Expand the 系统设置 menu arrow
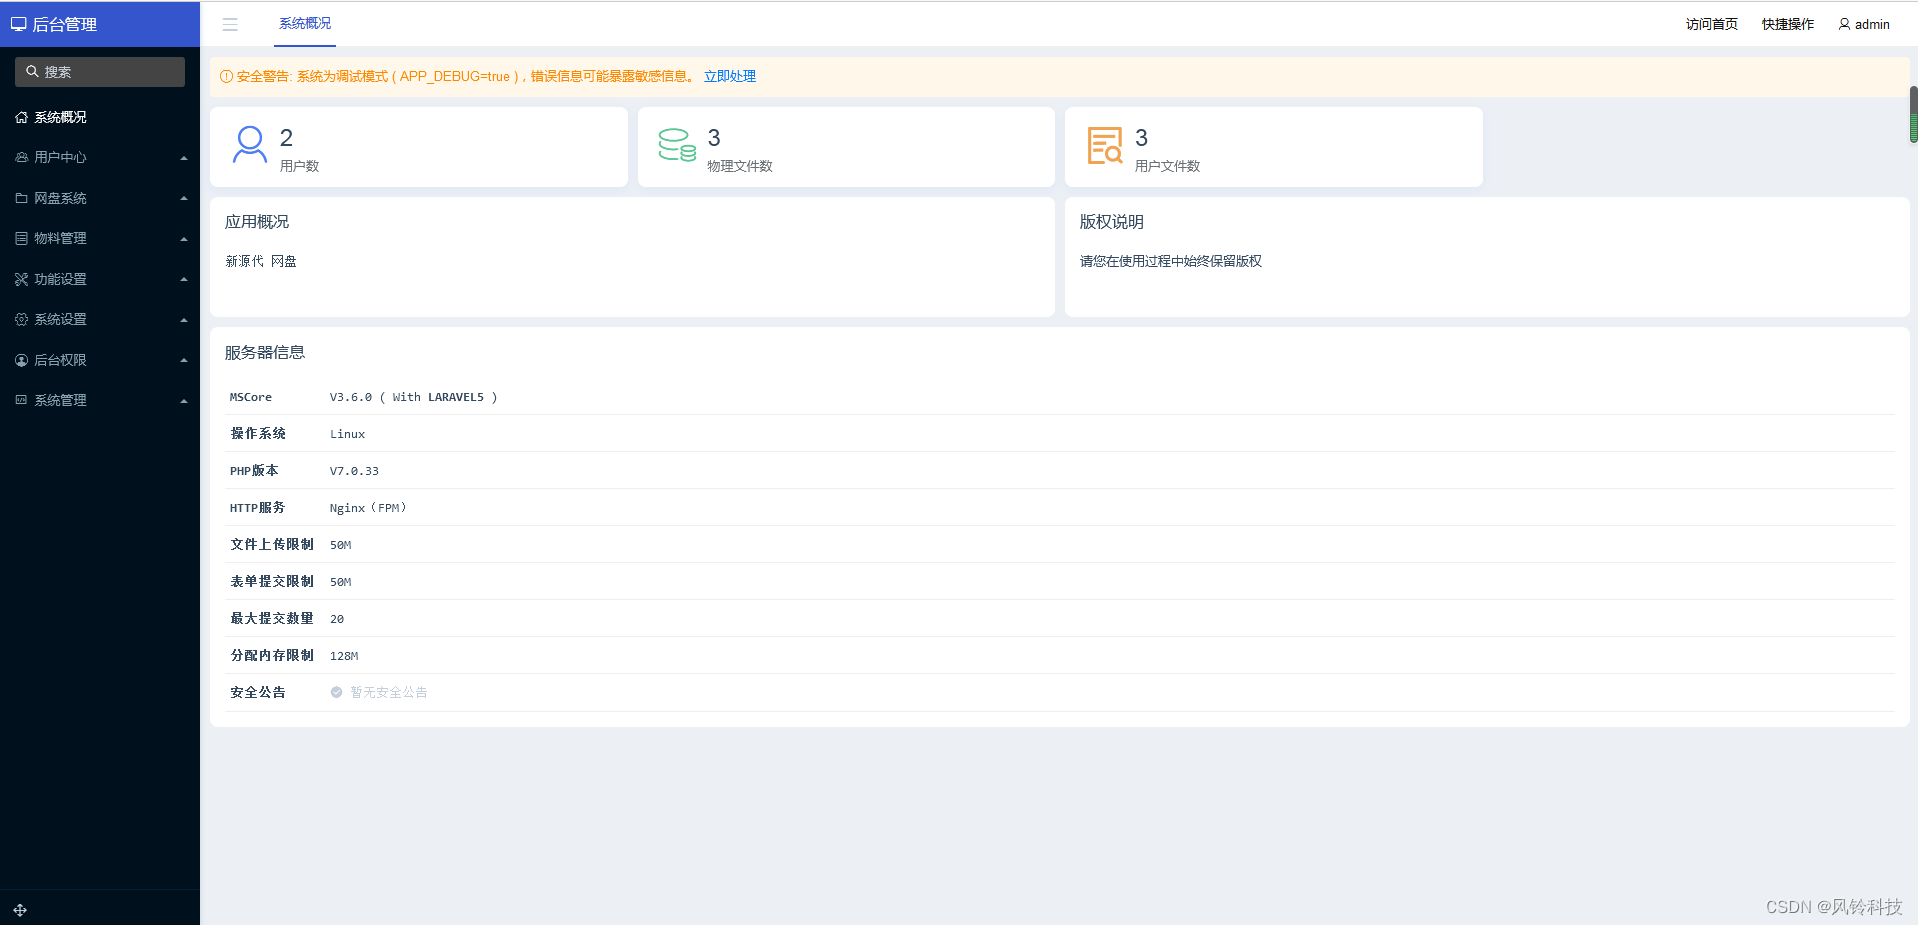This screenshot has width=1918, height=925. tap(184, 320)
